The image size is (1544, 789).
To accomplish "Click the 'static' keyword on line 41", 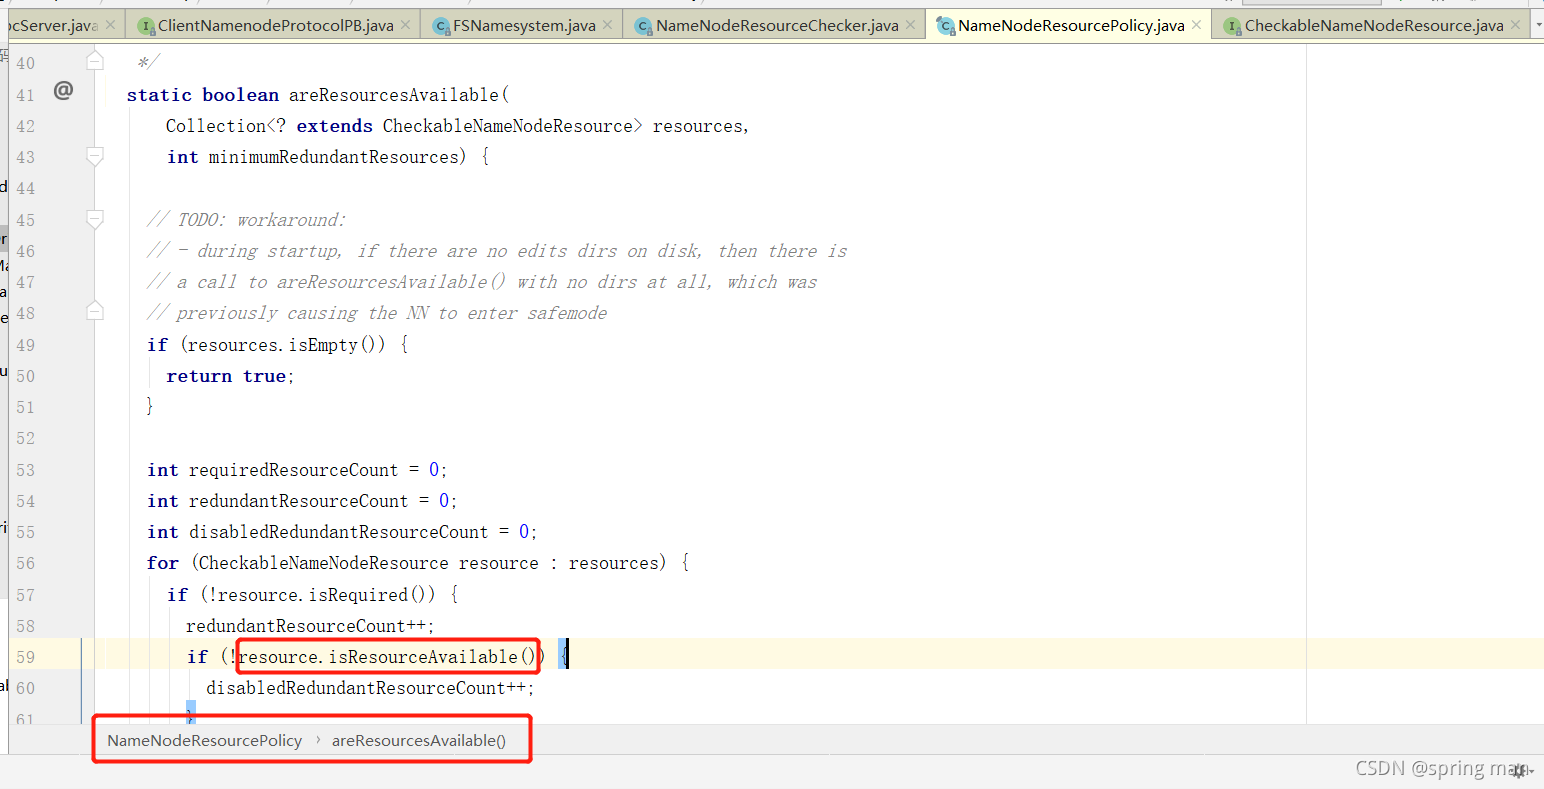I will point(159,95).
